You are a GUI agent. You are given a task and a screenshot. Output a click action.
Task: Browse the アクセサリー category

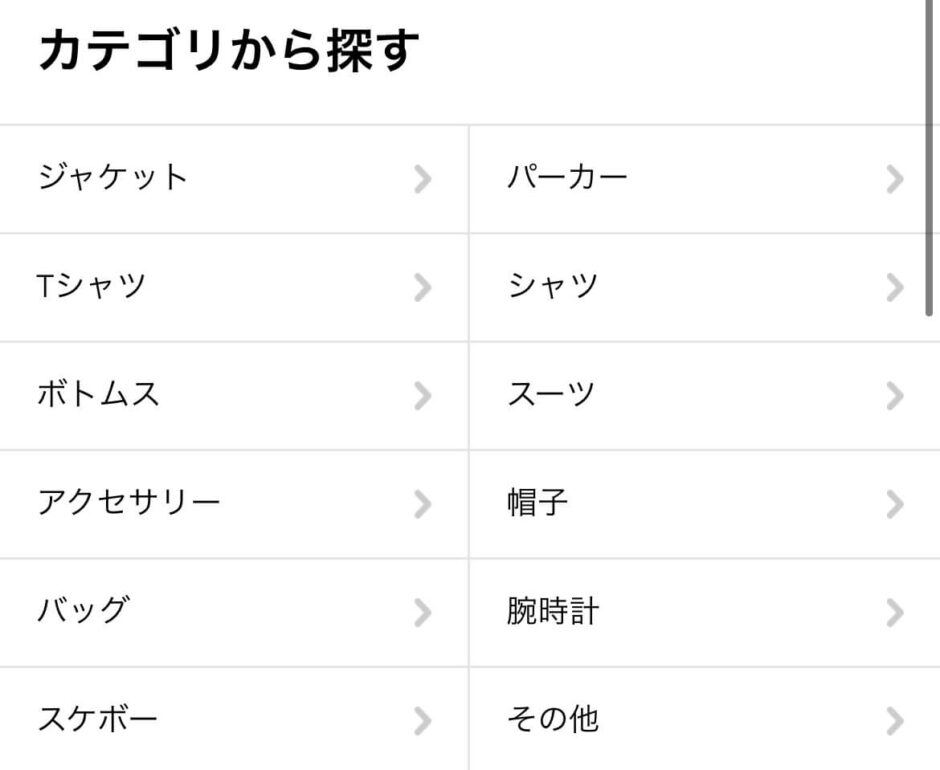[x=128, y=503]
